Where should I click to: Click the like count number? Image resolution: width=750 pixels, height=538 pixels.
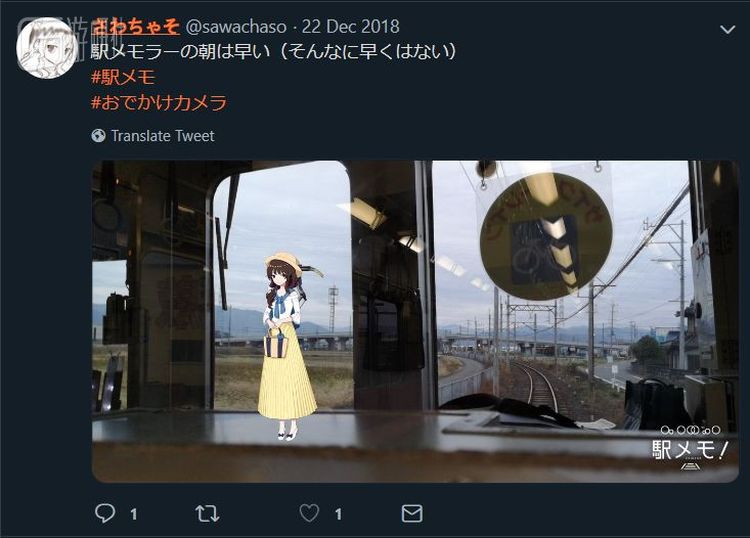[338, 515]
